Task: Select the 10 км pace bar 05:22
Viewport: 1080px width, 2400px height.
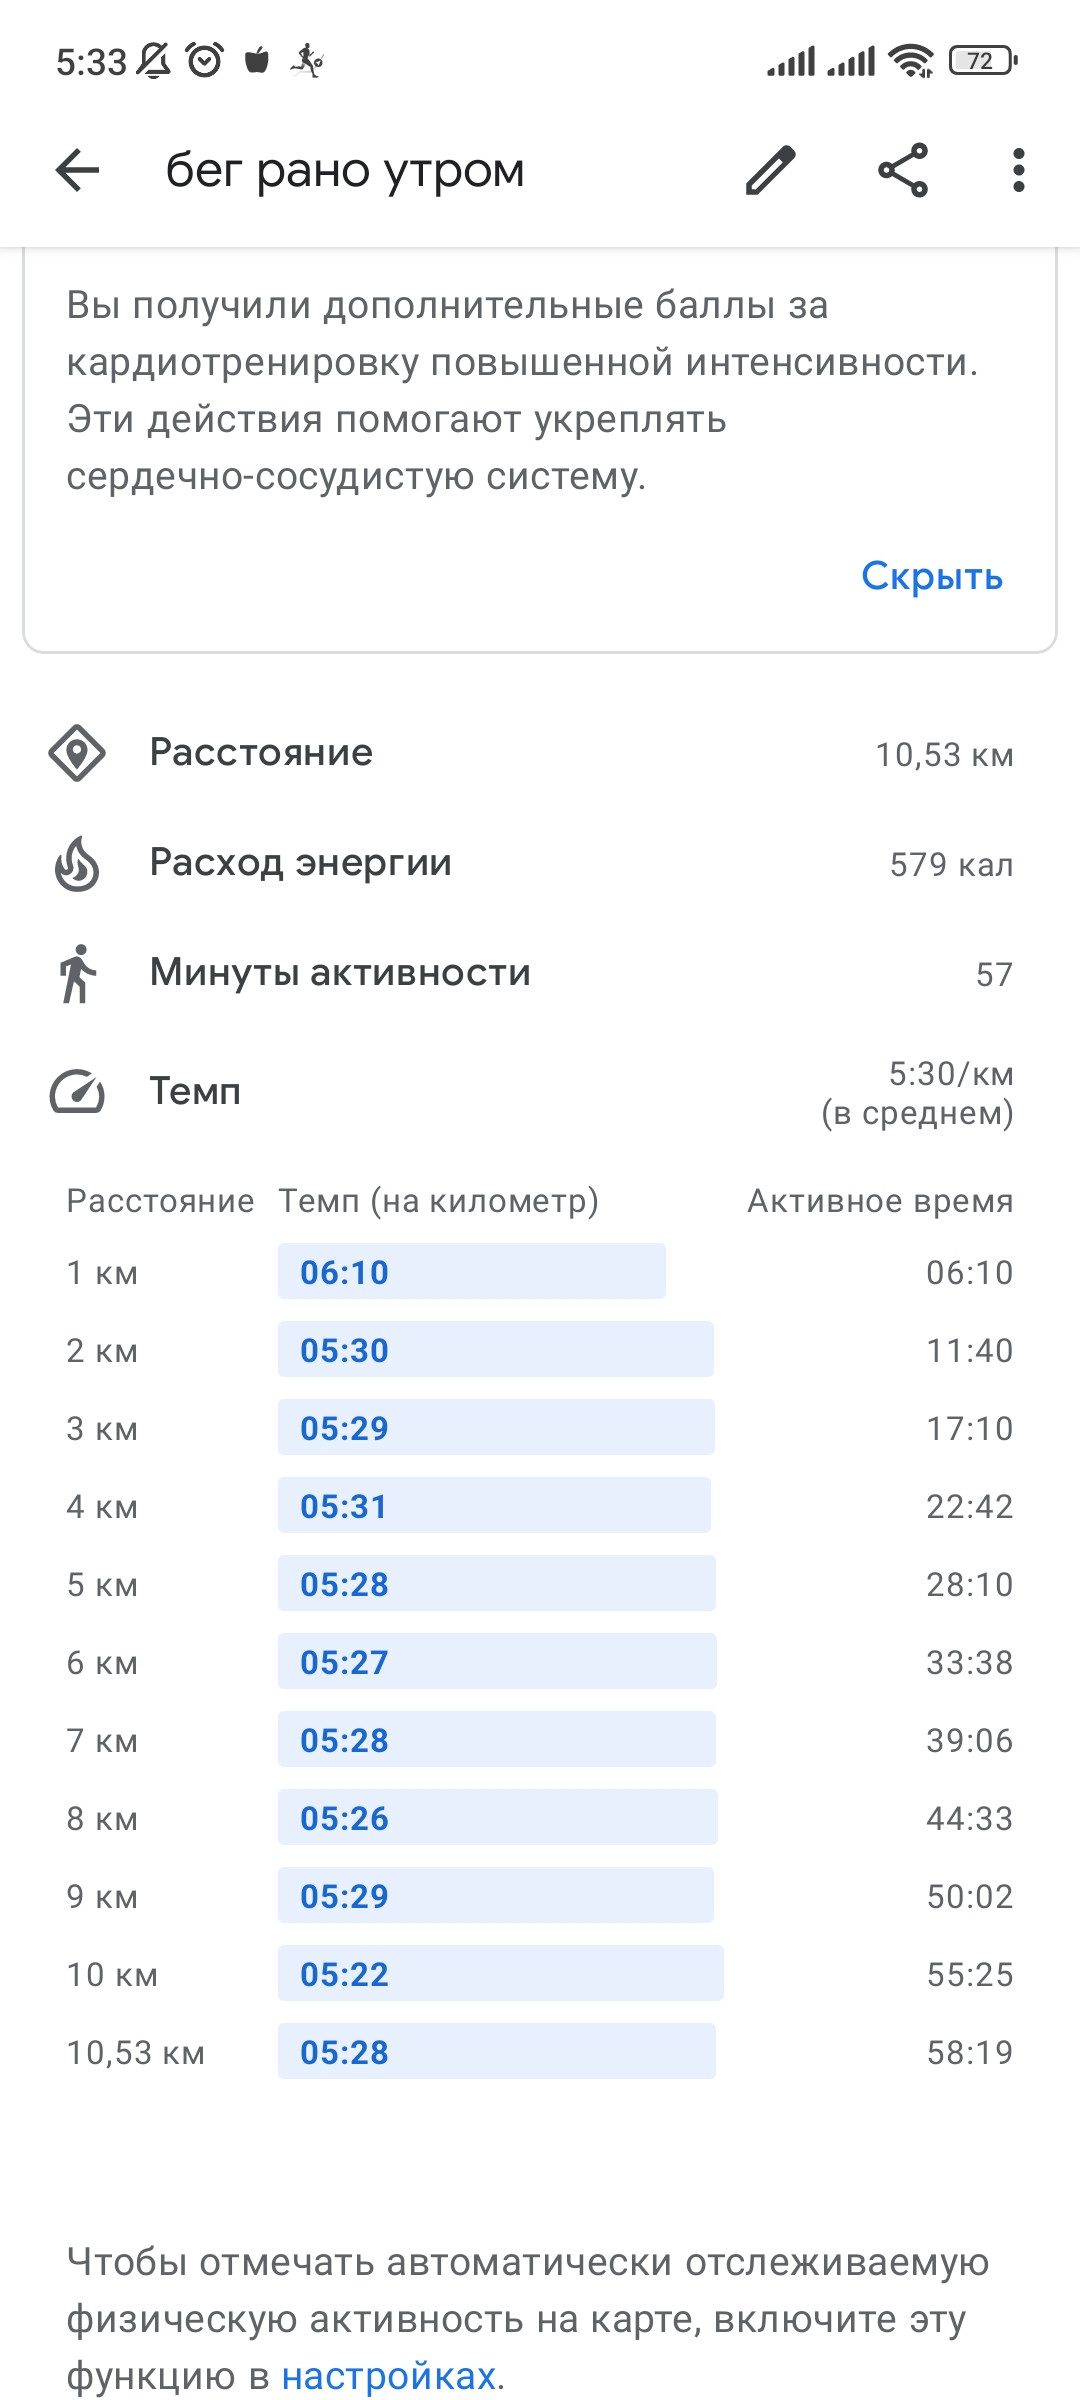Action: (x=501, y=1973)
